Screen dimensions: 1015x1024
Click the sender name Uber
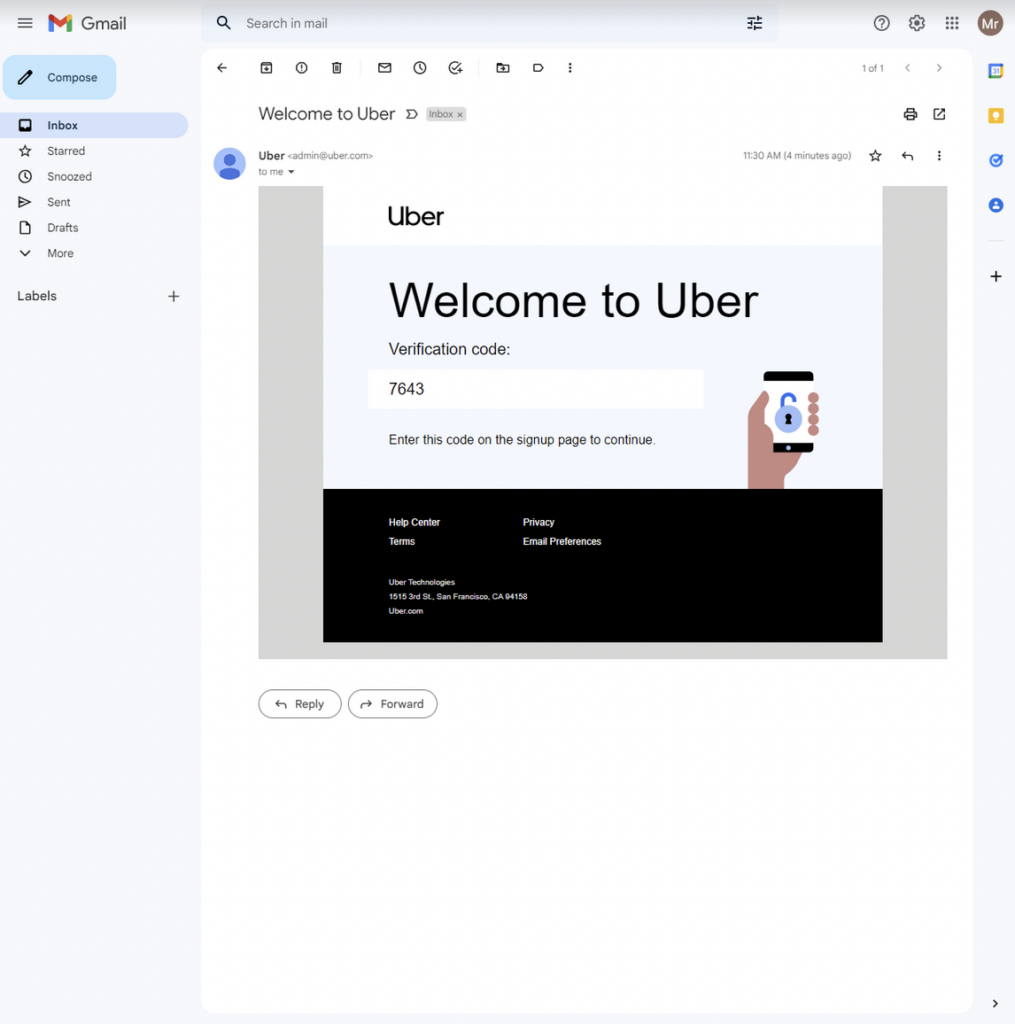click(271, 155)
